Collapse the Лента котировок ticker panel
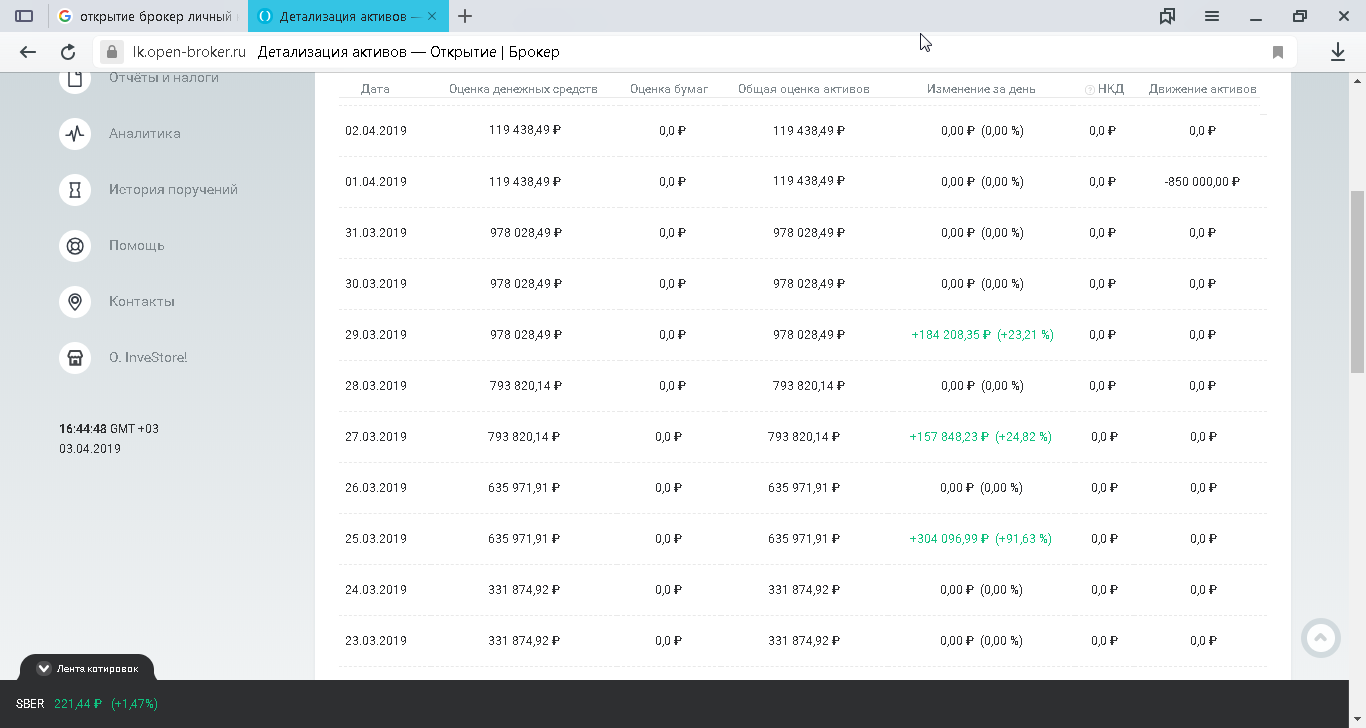The height and width of the screenshot is (728, 1366). [44, 668]
